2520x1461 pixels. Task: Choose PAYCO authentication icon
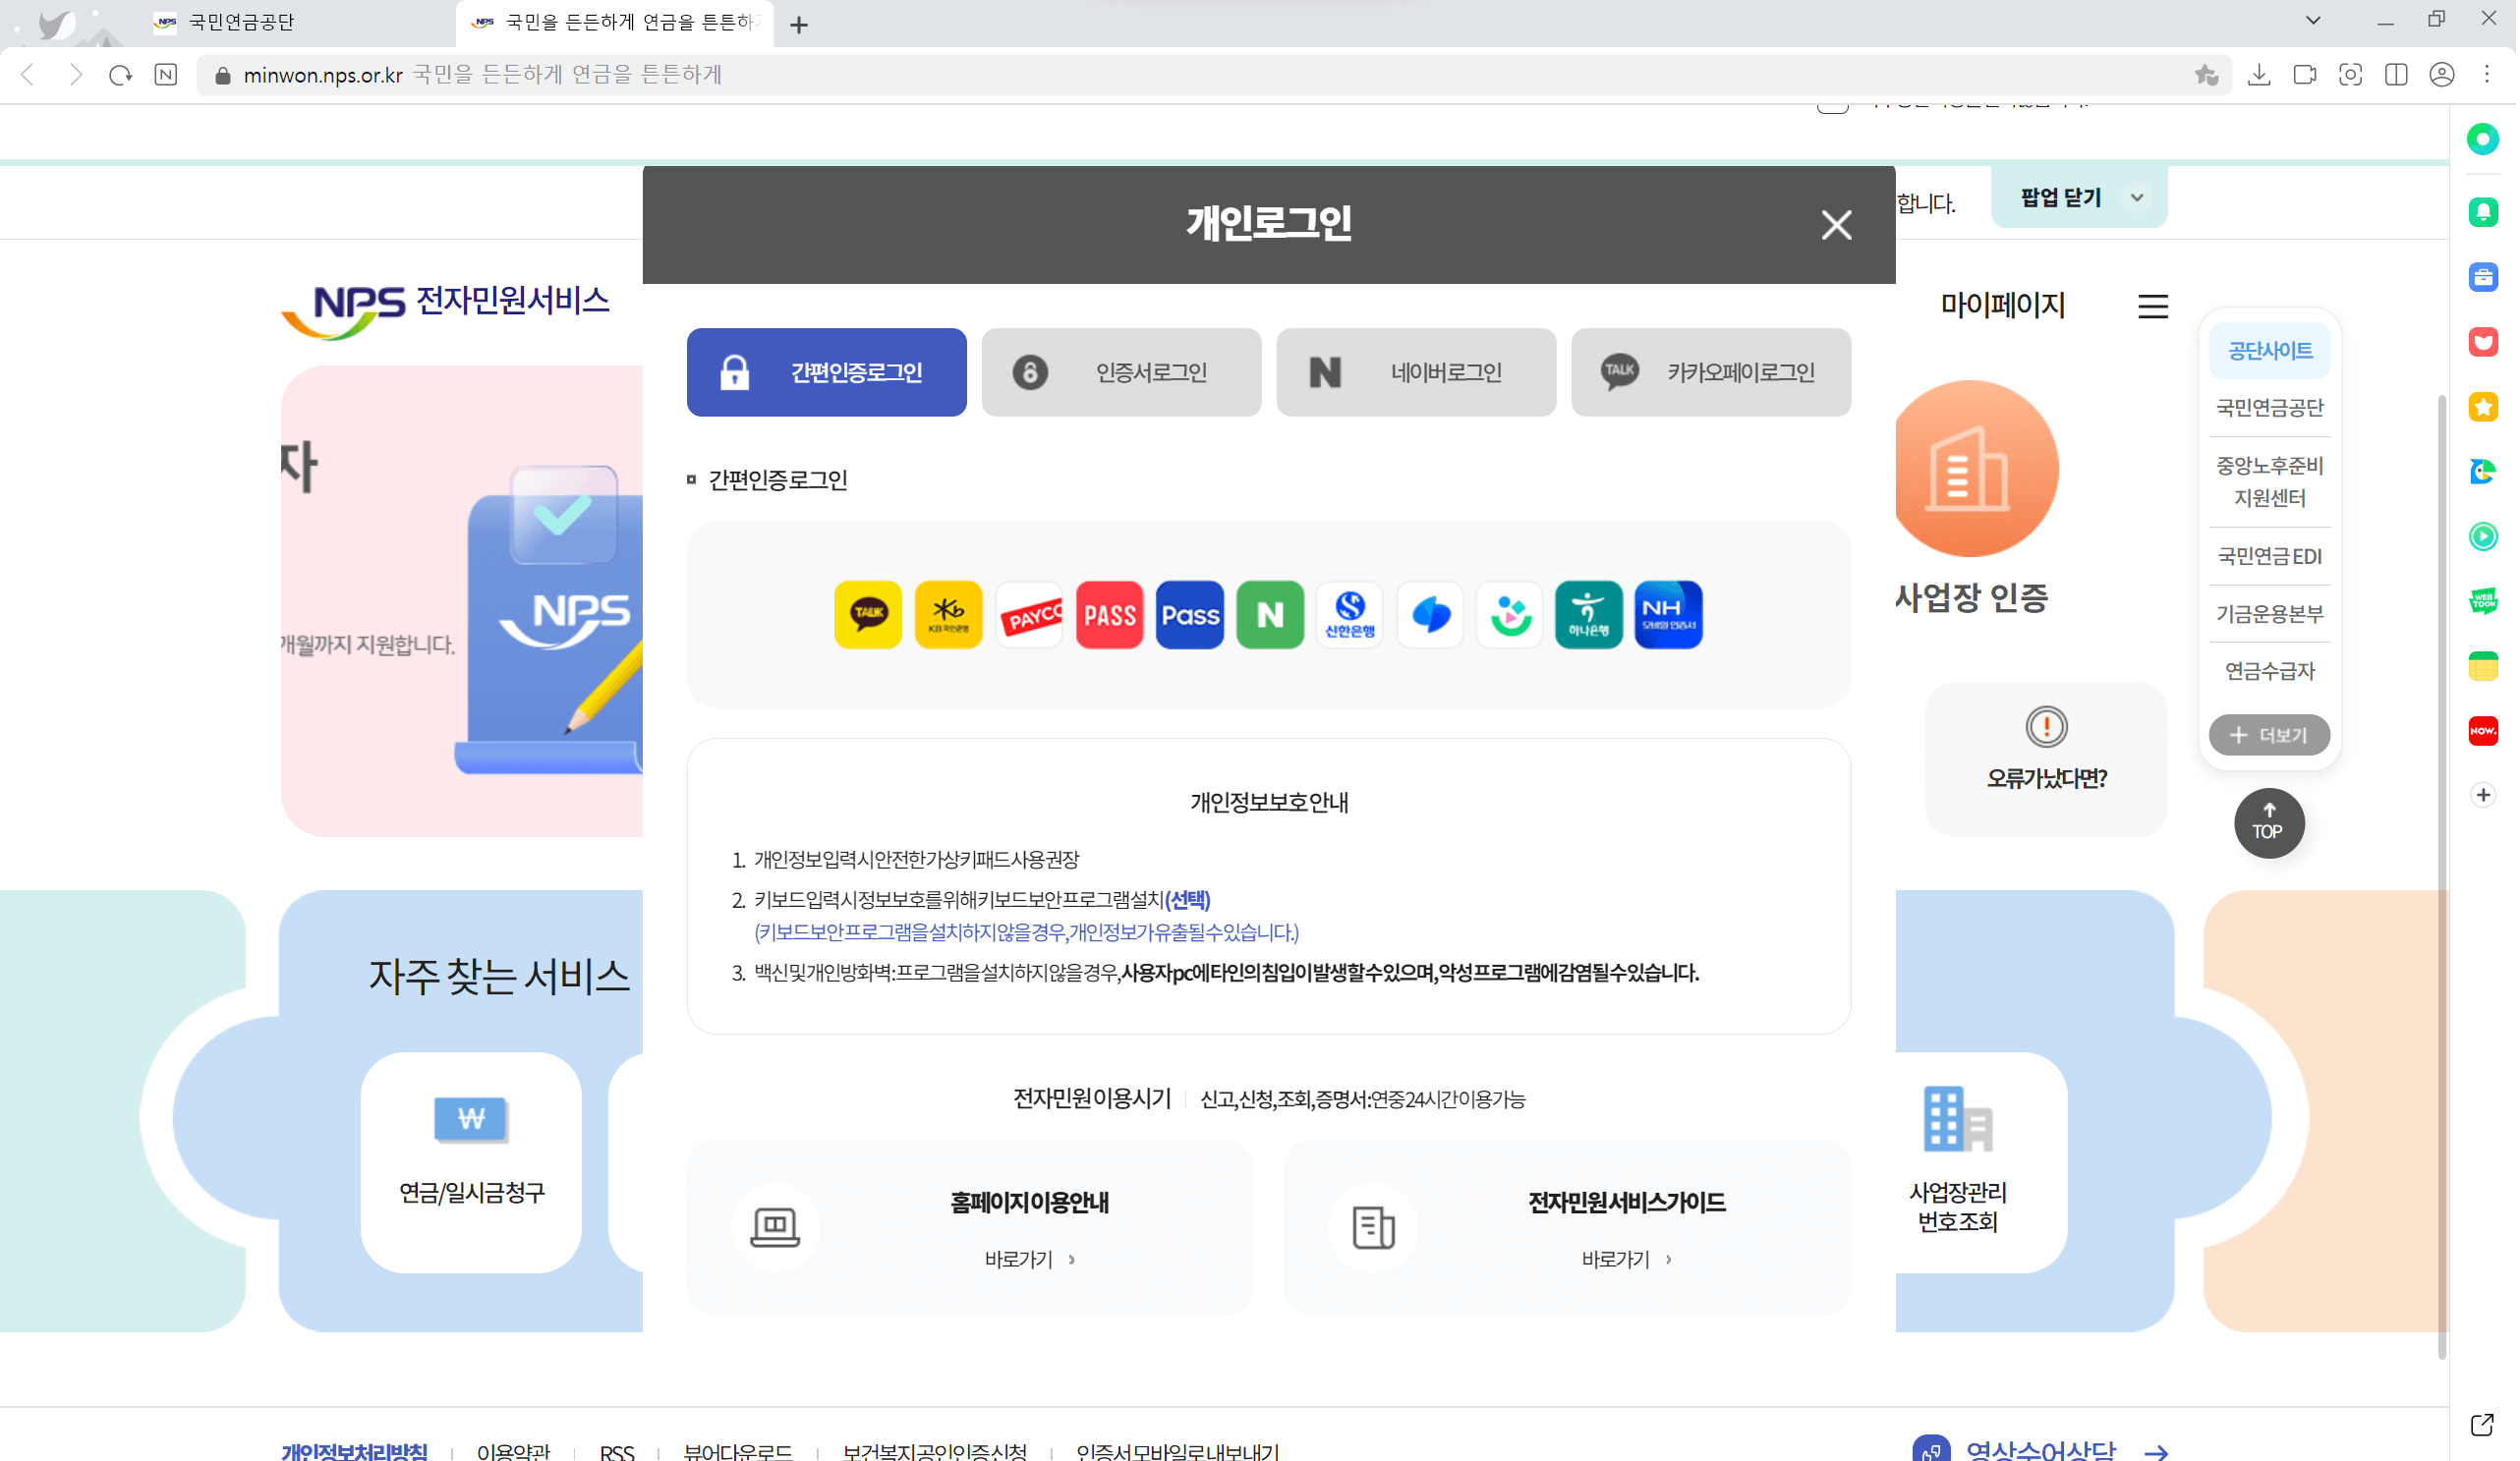(x=1029, y=615)
